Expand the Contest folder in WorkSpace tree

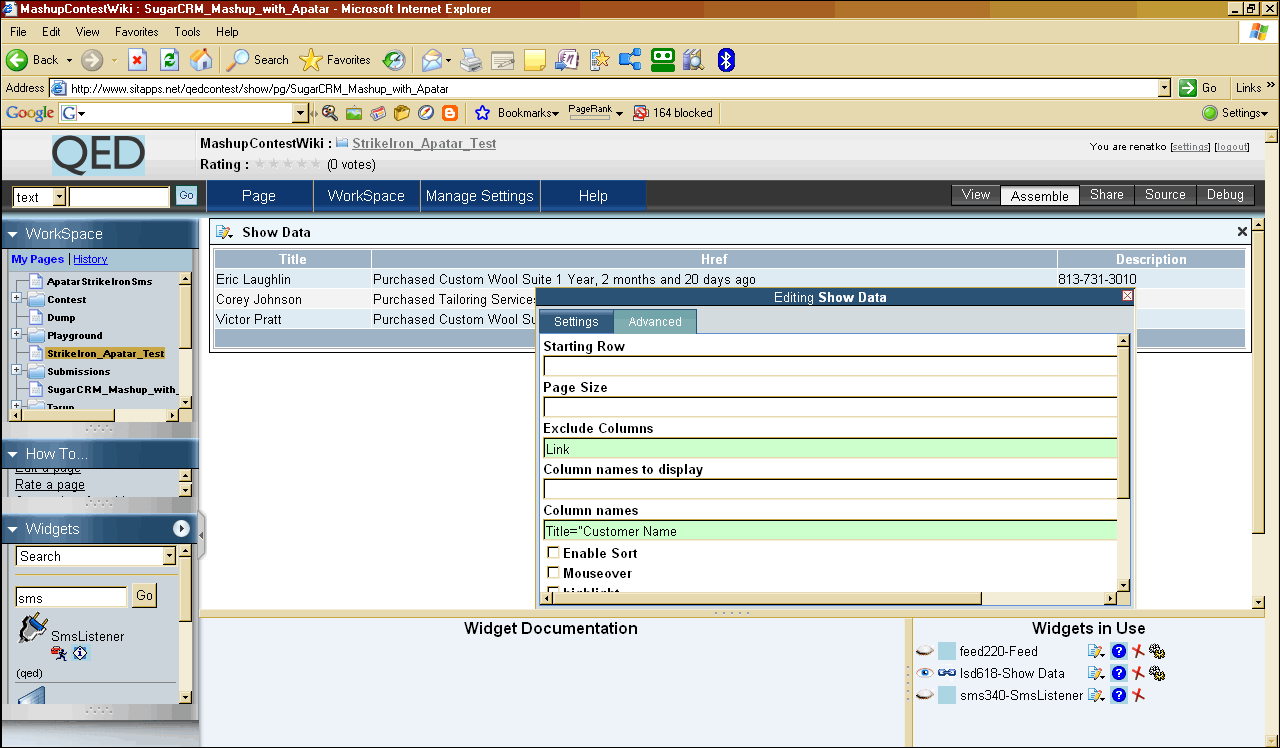(16, 298)
